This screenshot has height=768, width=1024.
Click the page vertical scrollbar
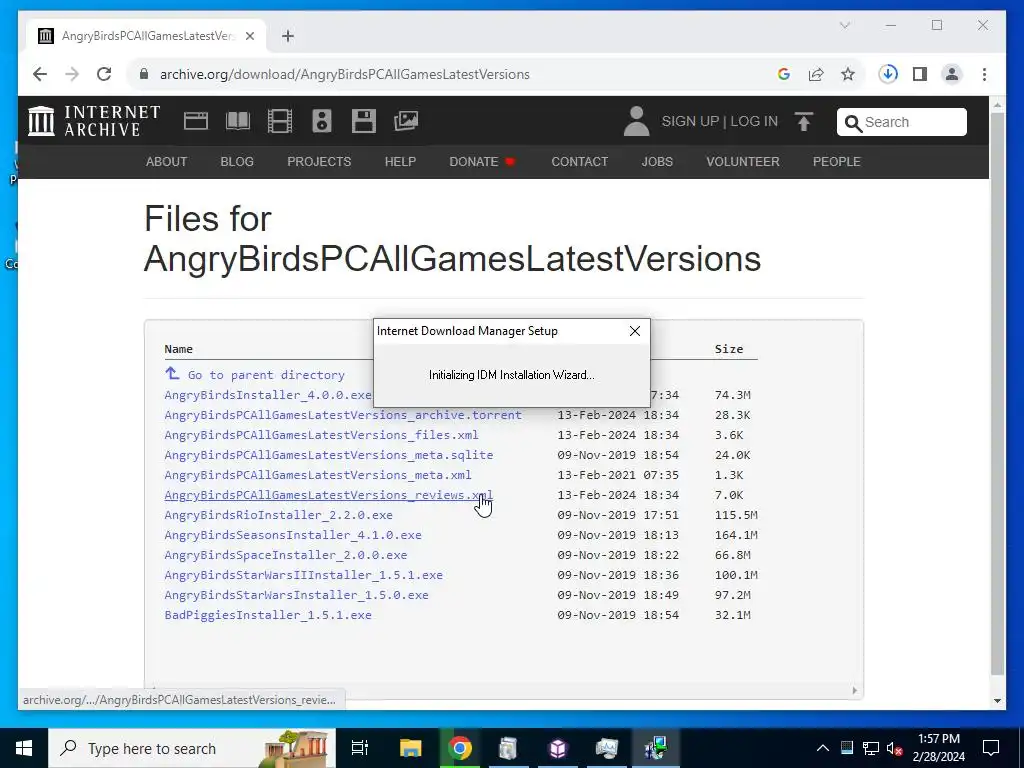point(997,394)
